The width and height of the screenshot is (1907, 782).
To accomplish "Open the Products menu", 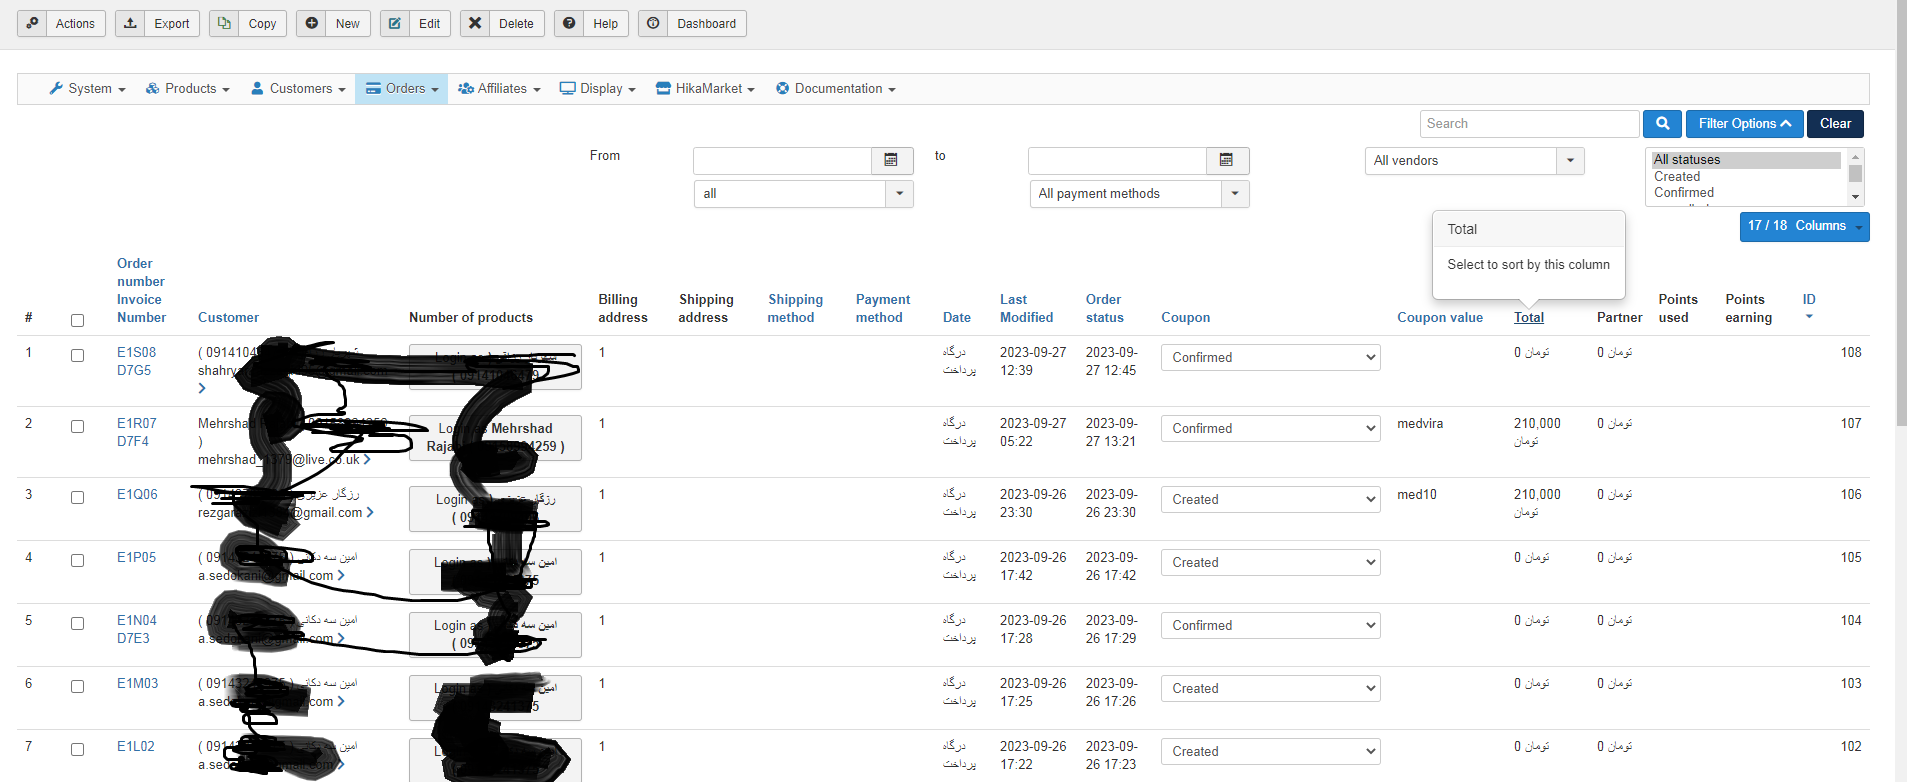I will (x=188, y=89).
